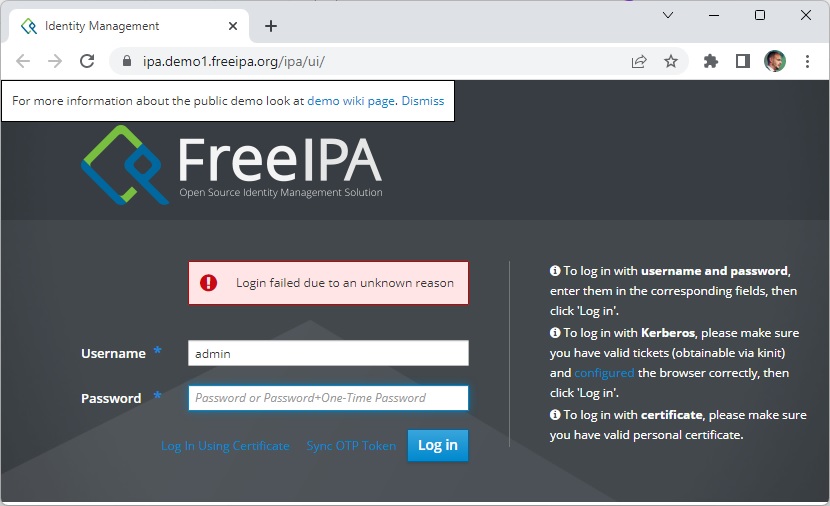Image resolution: width=830 pixels, height=506 pixels.
Task: Click the address bar URL
Action: 233,61
